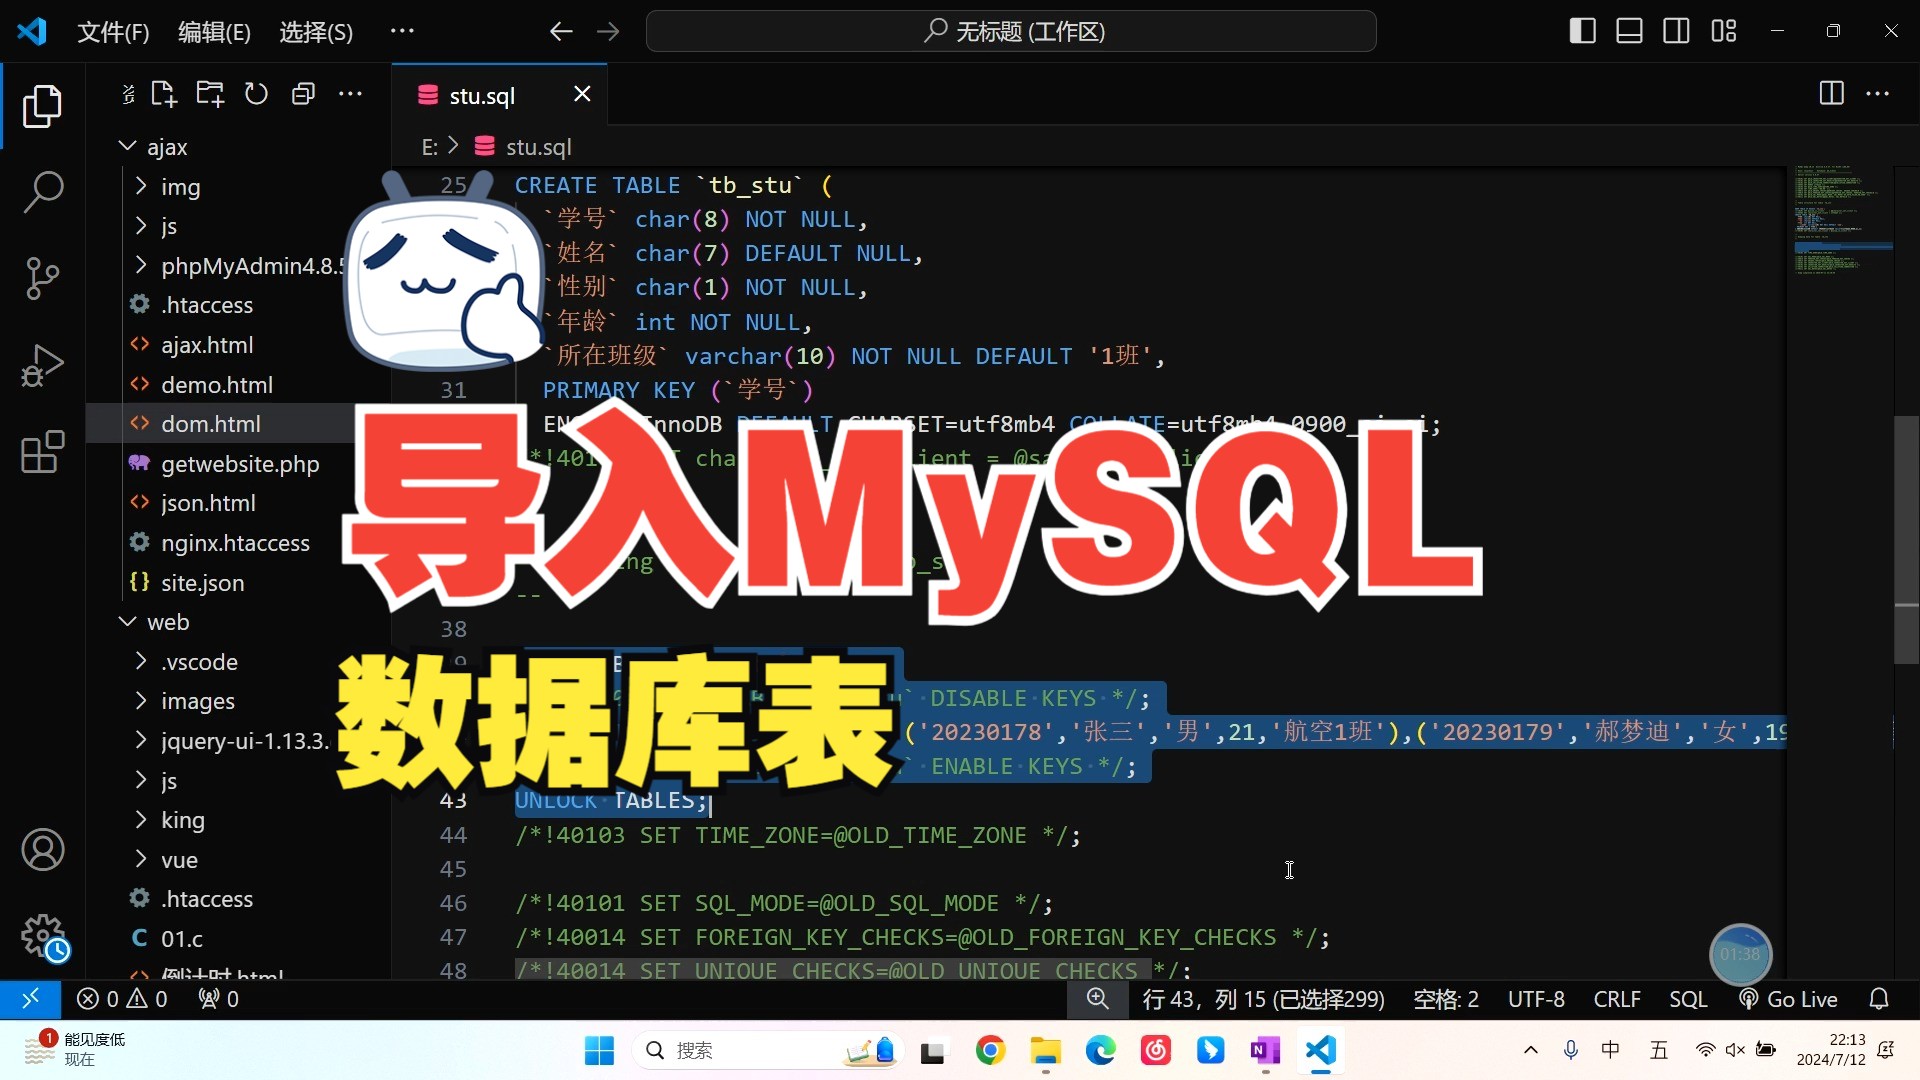The height and width of the screenshot is (1080, 1920).
Task: Open Source Control view
Action: 43,278
